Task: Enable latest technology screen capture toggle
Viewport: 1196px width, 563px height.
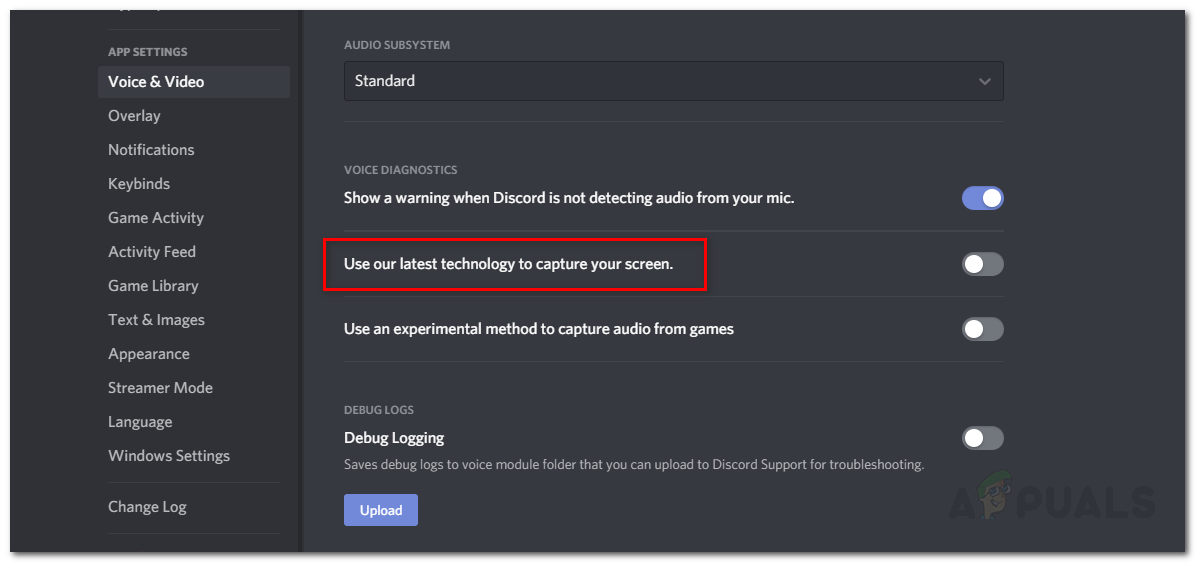Action: 982,264
